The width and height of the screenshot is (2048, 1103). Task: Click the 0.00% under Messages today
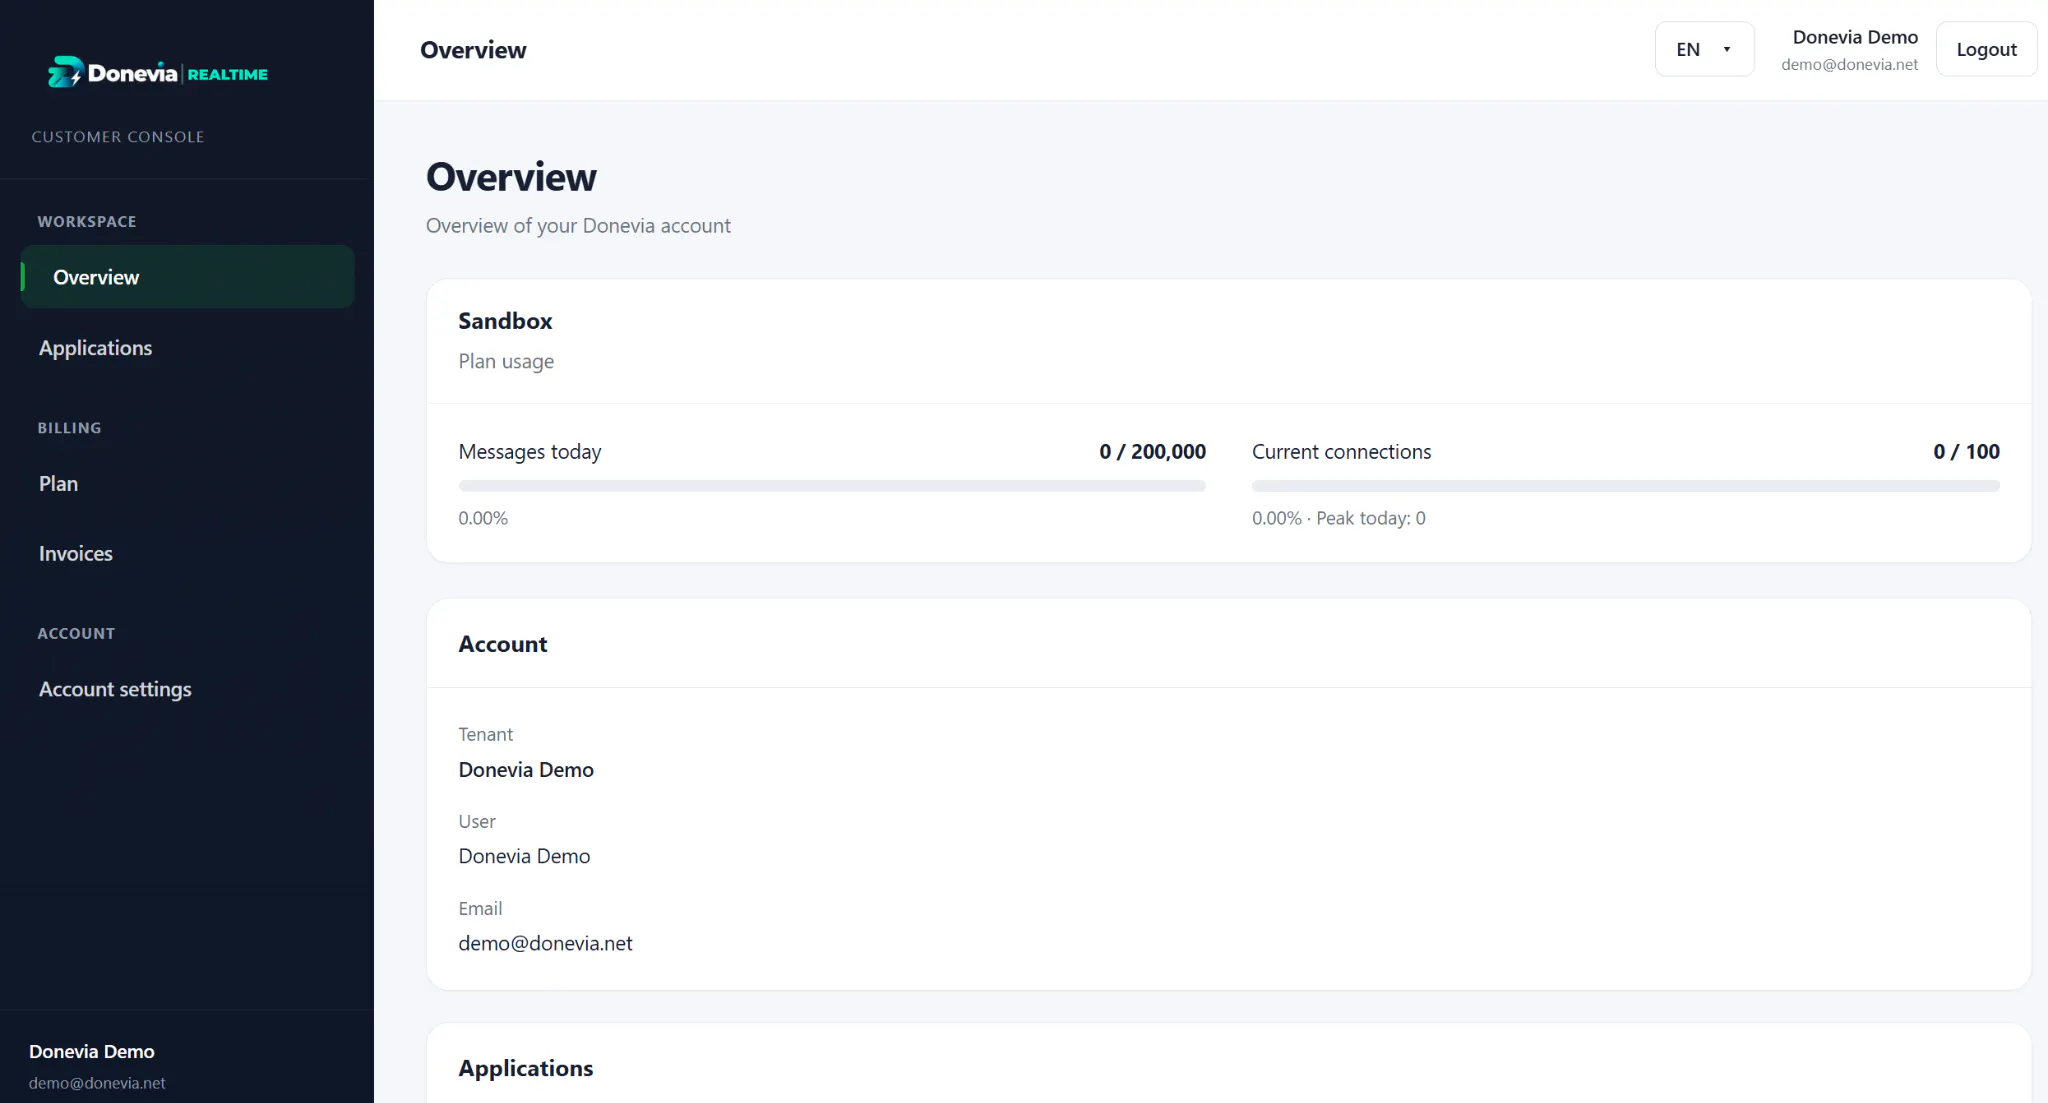click(483, 518)
